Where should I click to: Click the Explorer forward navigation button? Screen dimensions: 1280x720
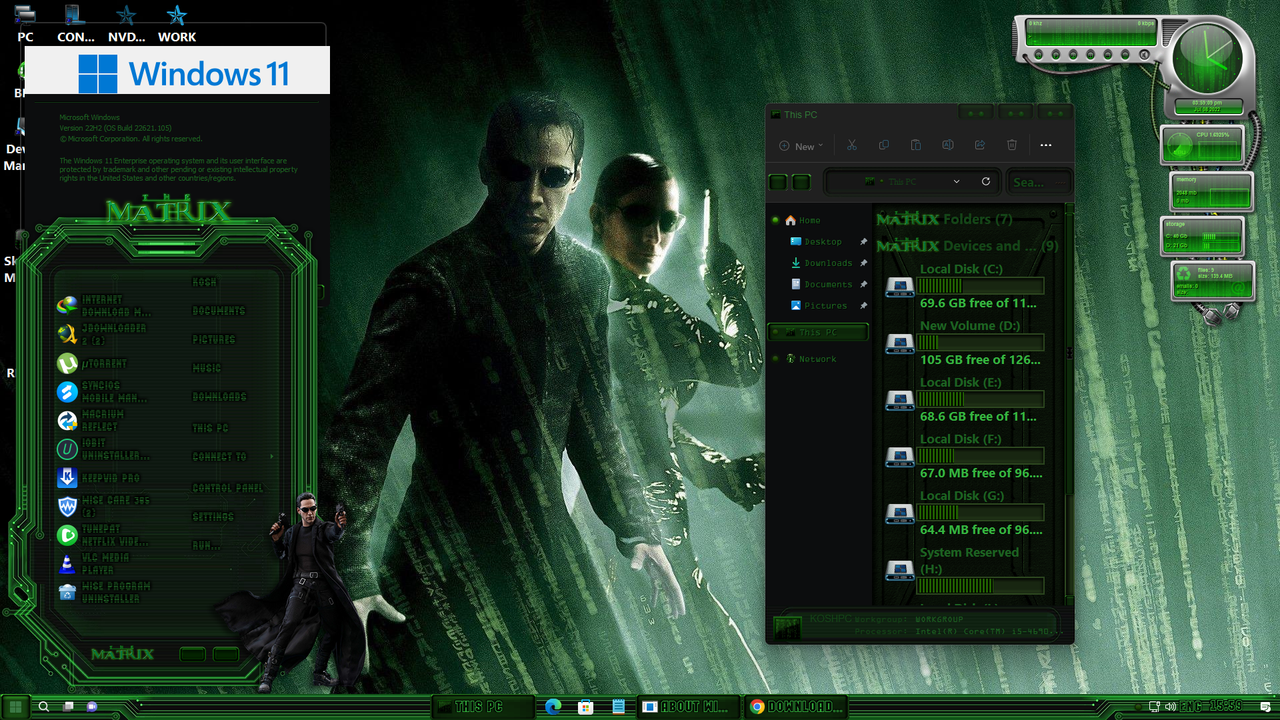[x=801, y=182]
